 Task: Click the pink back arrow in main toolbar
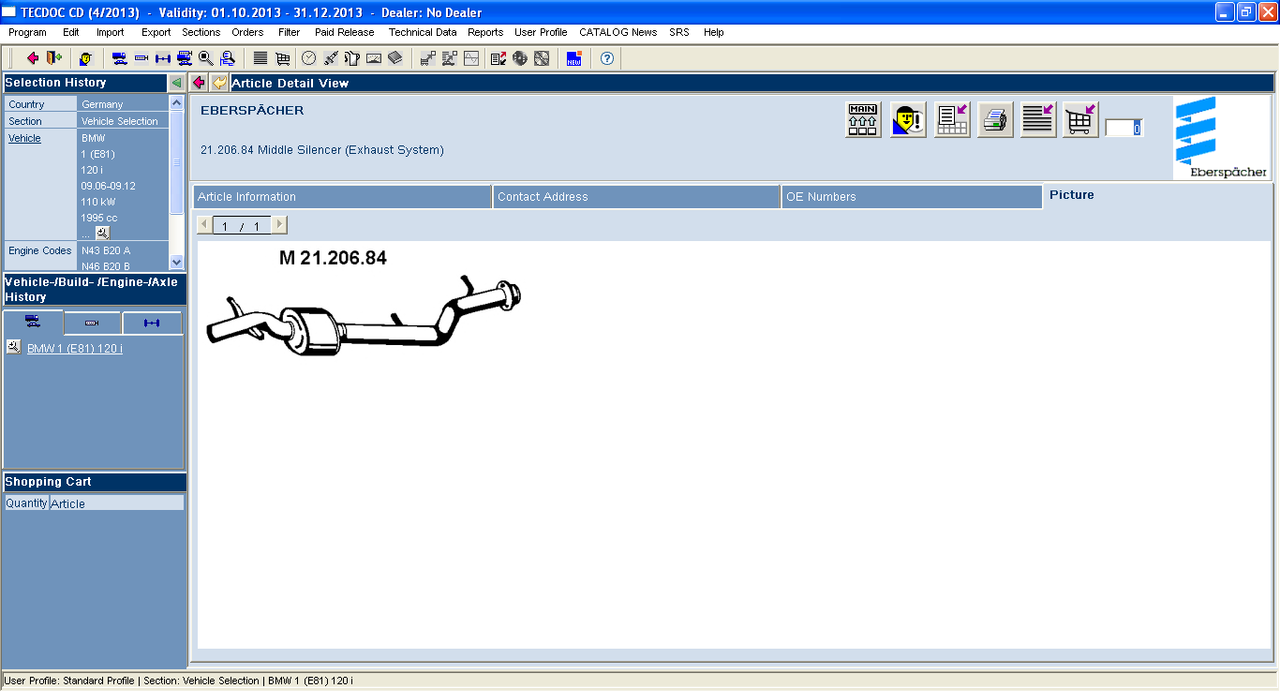point(33,58)
